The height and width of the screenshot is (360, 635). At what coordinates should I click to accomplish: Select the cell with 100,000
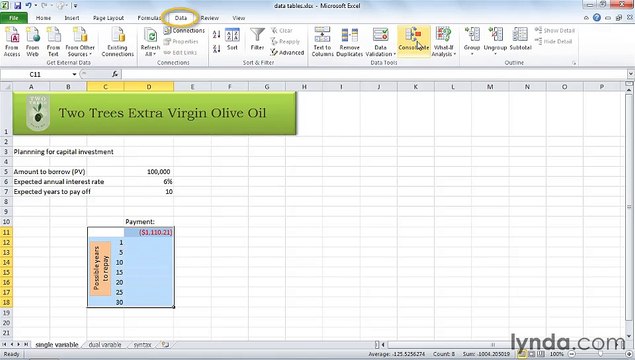[149, 172]
